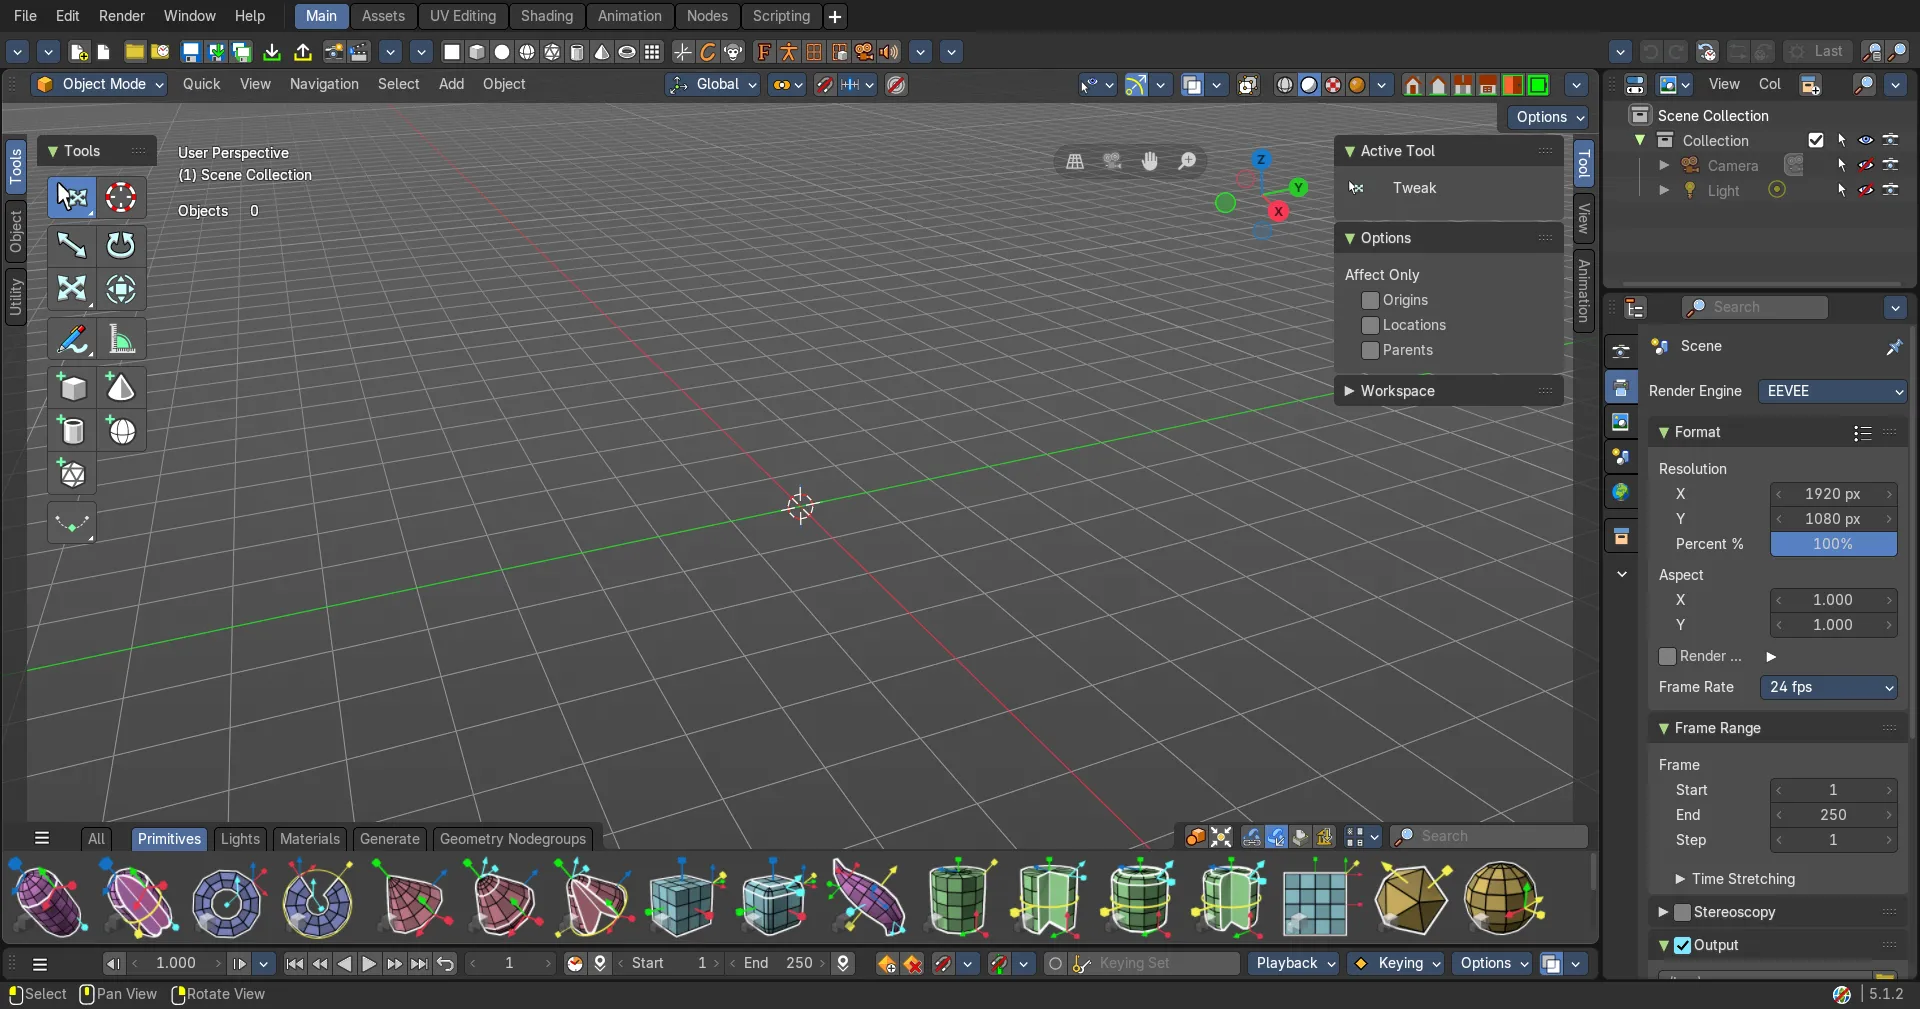This screenshot has width=1920, height=1009.
Task: Open the Playback popover button
Action: coord(1294,963)
